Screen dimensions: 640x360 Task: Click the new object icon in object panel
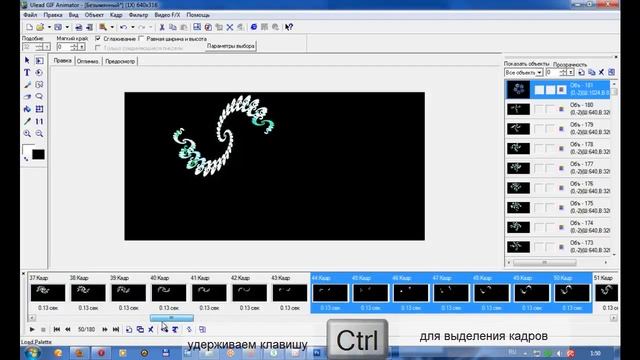pyautogui.click(x=581, y=72)
